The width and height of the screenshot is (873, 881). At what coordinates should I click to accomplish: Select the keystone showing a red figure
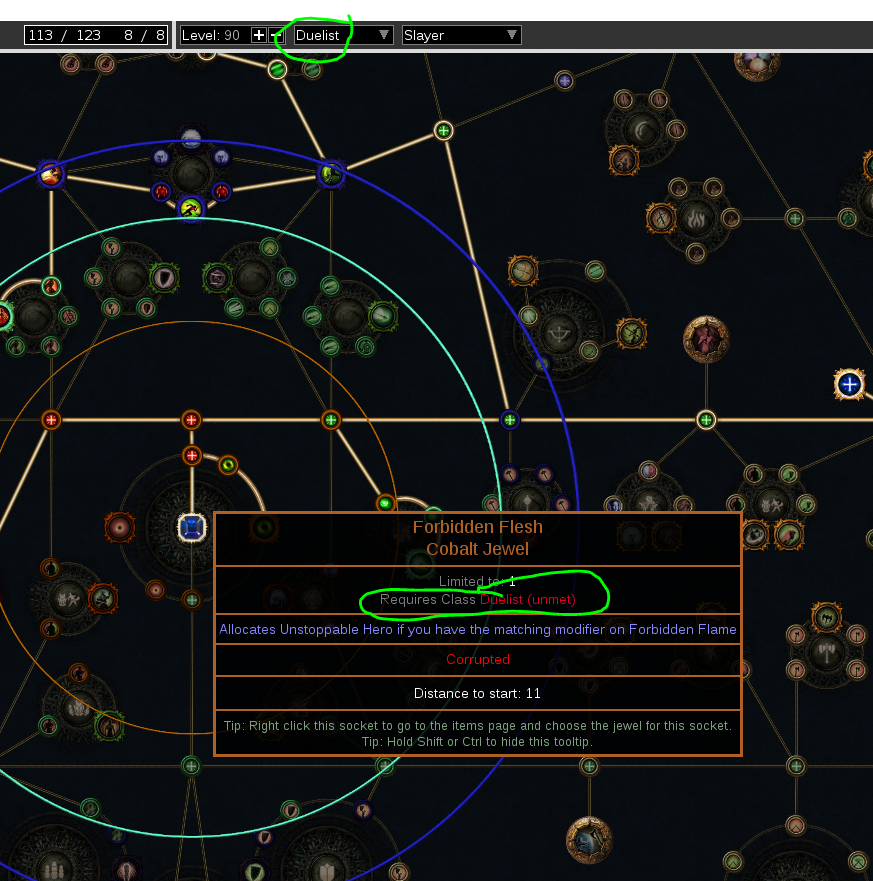(x=706, y=339)
